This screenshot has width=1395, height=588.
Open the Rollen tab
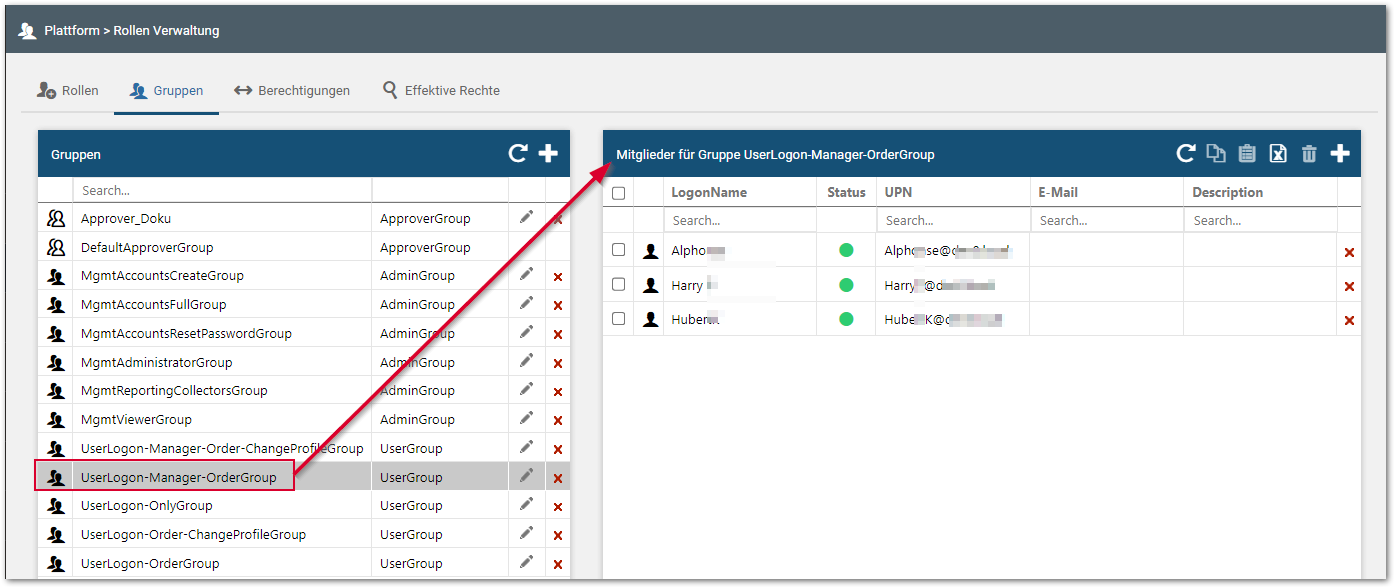[x=67, y=90]
